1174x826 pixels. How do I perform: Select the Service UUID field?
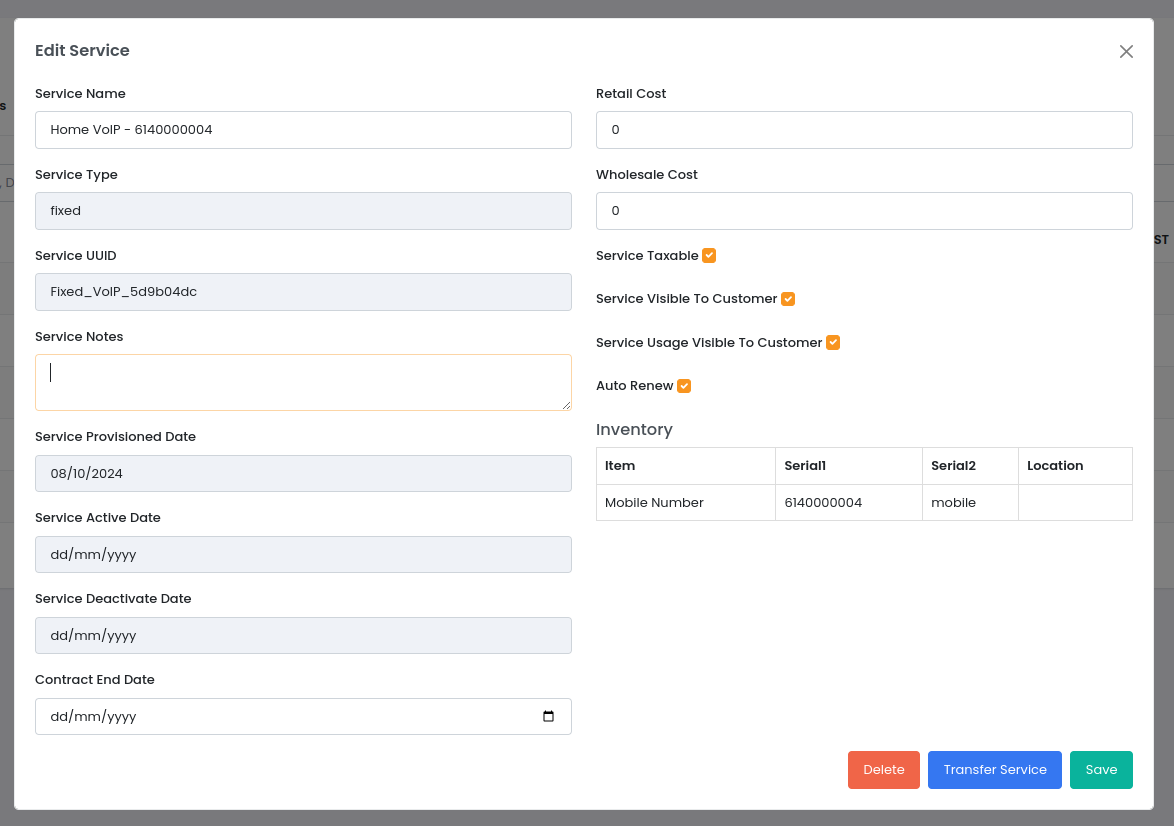(x=303, y=291)
